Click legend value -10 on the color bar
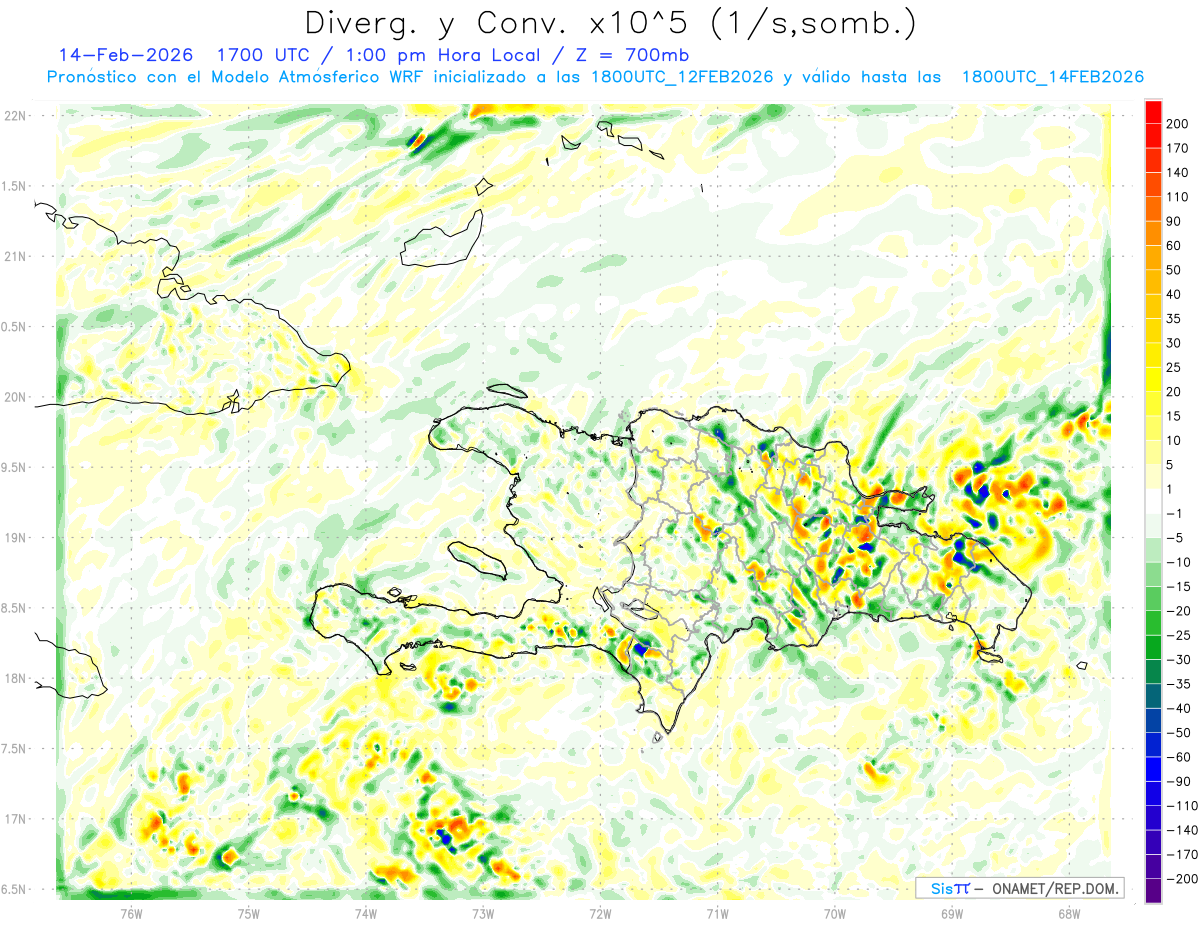This screenshot has height=927, width=1200. [x=1177, y=562]
